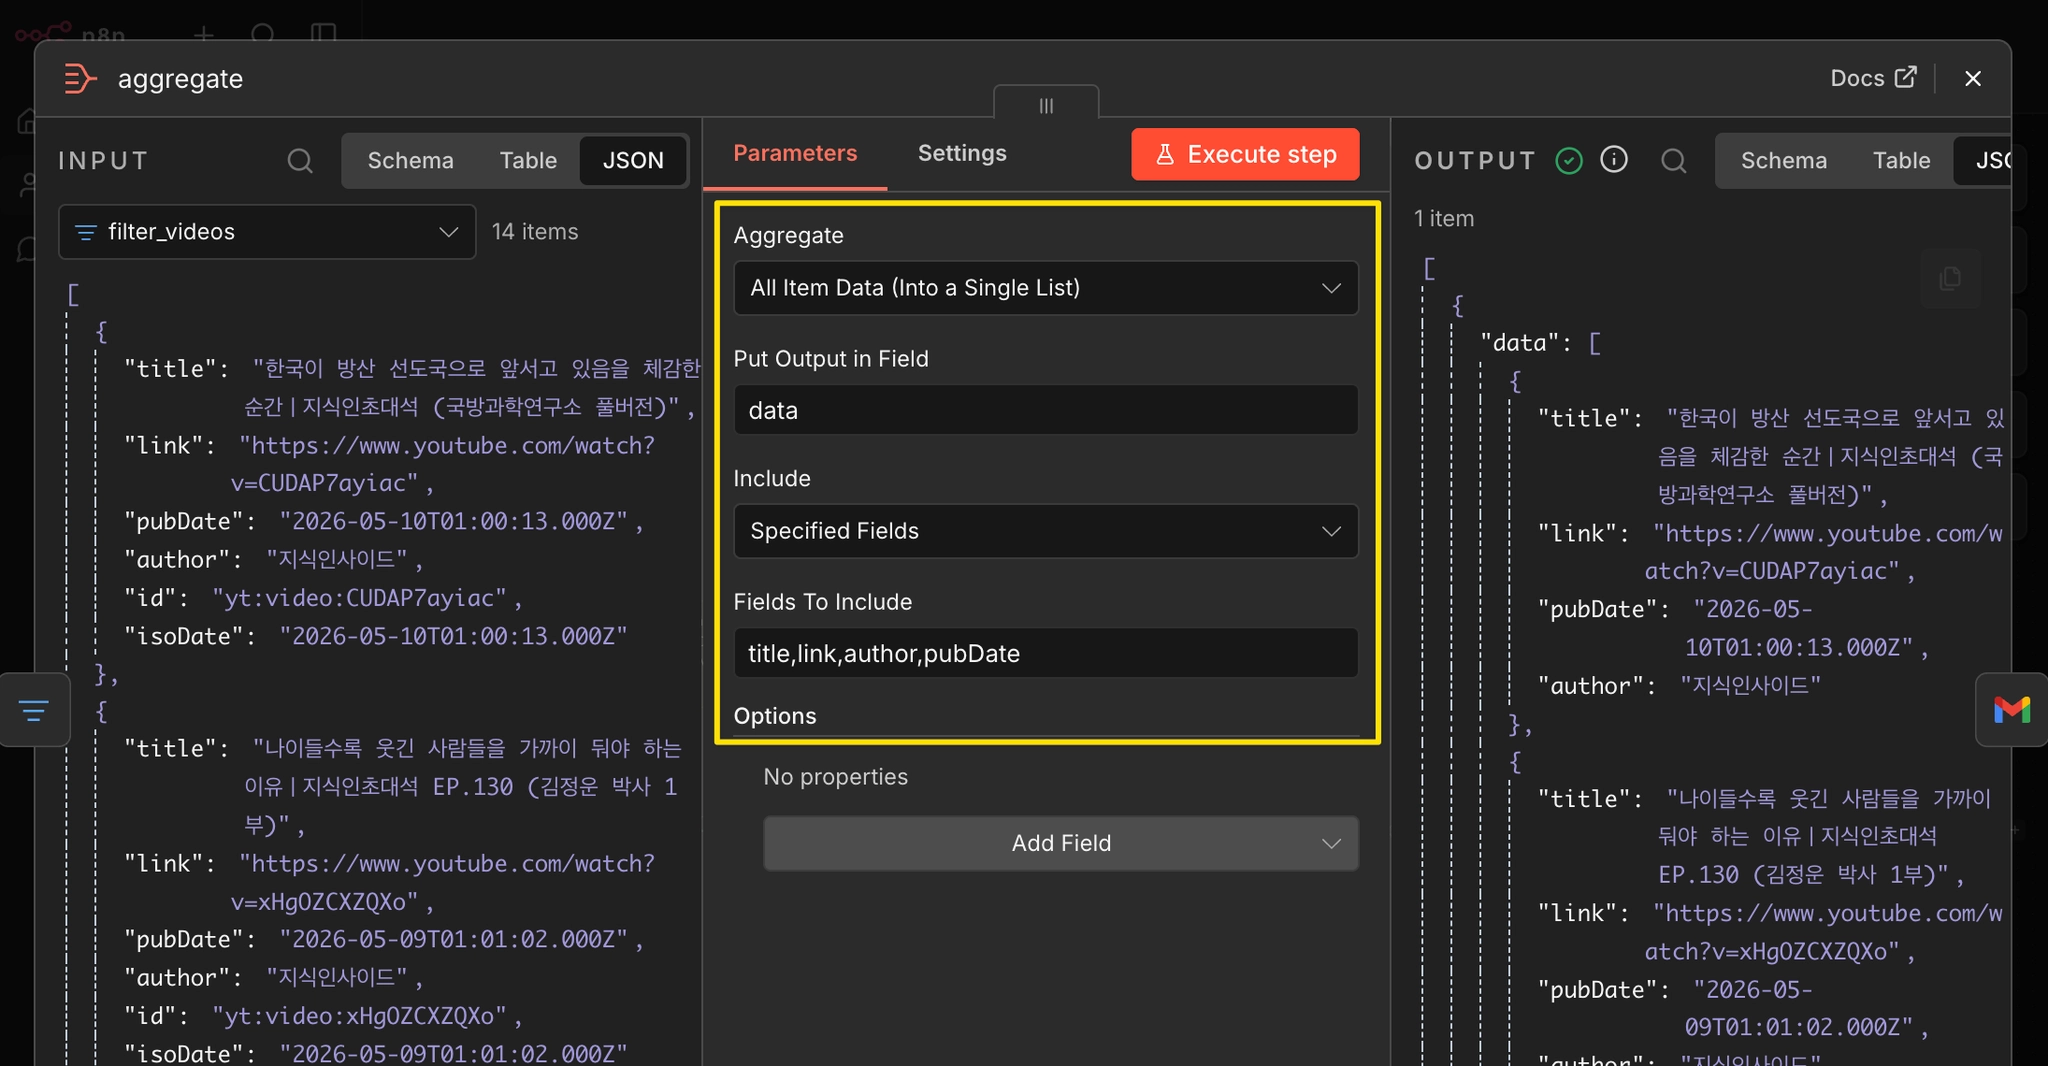
Task: Show OUTPUT as JSON view
Action: 1984,160
